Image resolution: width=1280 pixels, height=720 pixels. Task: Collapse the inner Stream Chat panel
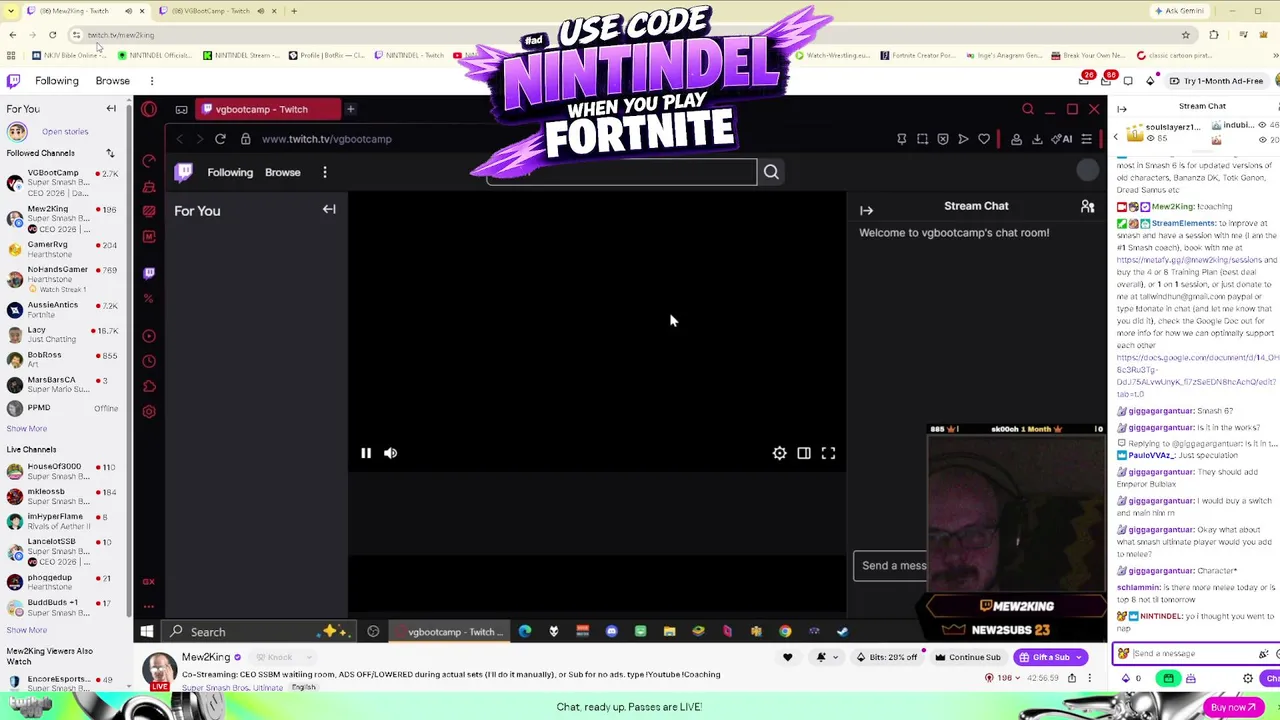866,210
